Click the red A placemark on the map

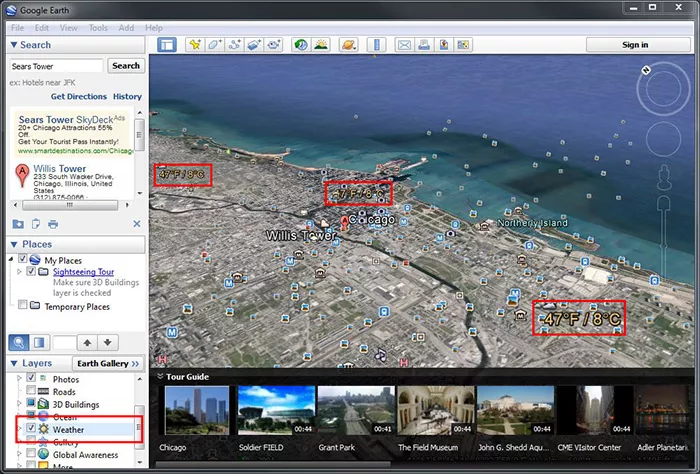click(344, 223)
